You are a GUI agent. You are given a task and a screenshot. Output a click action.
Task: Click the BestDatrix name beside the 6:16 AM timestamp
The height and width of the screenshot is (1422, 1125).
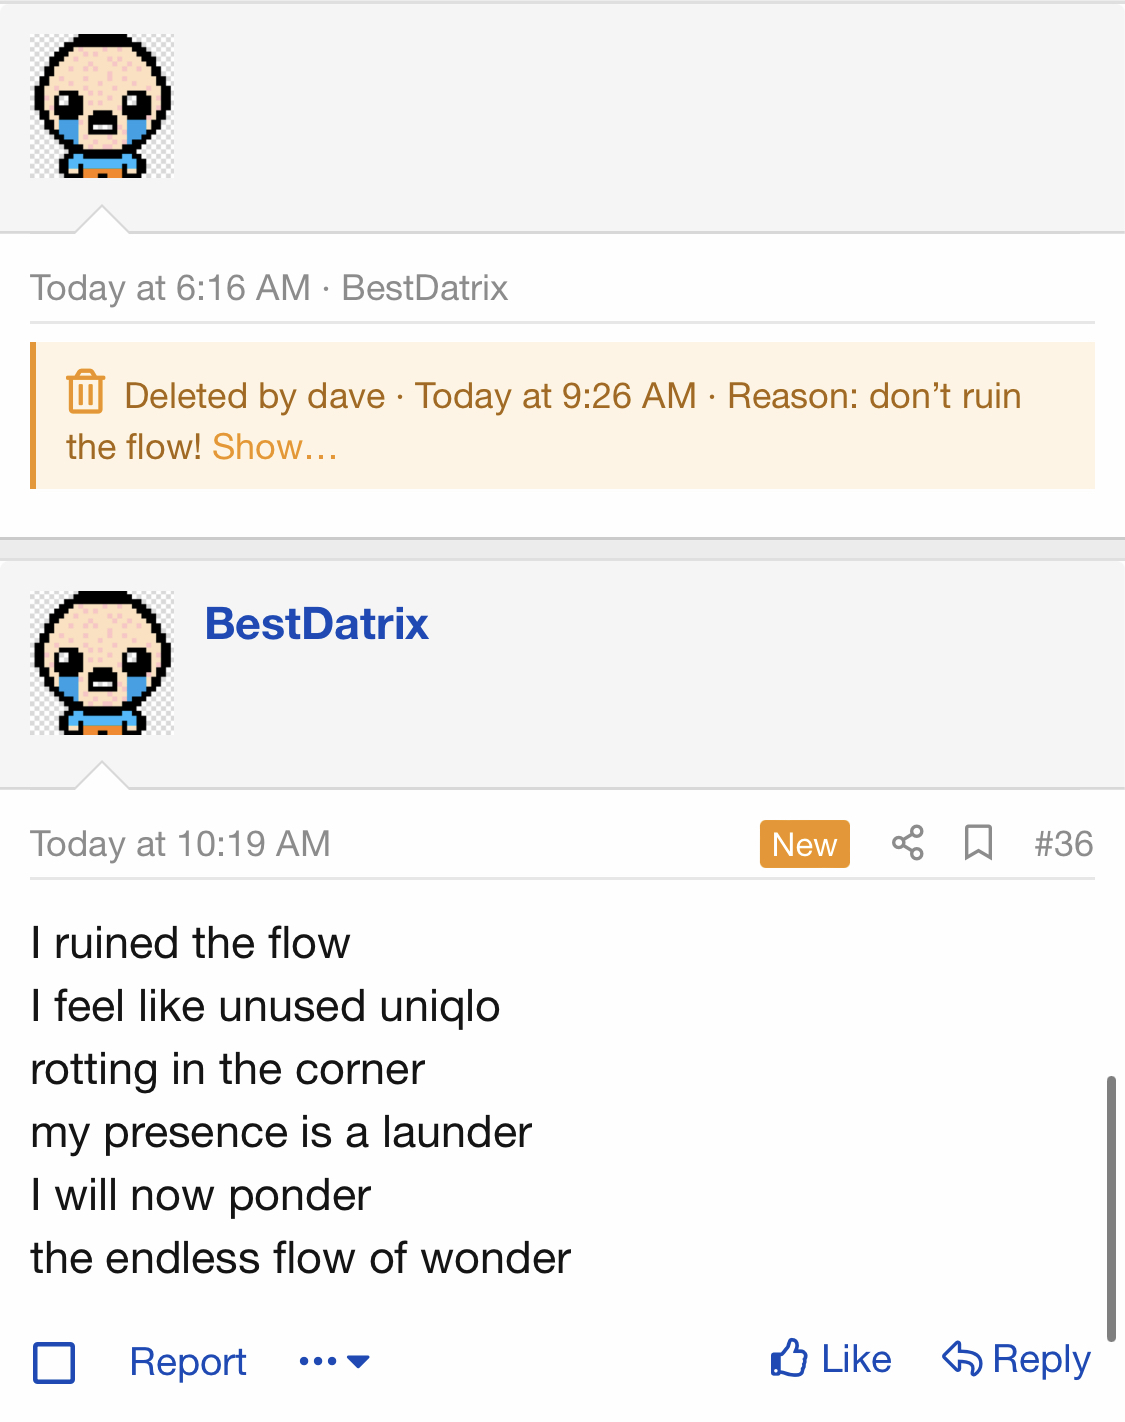[425, 288]
